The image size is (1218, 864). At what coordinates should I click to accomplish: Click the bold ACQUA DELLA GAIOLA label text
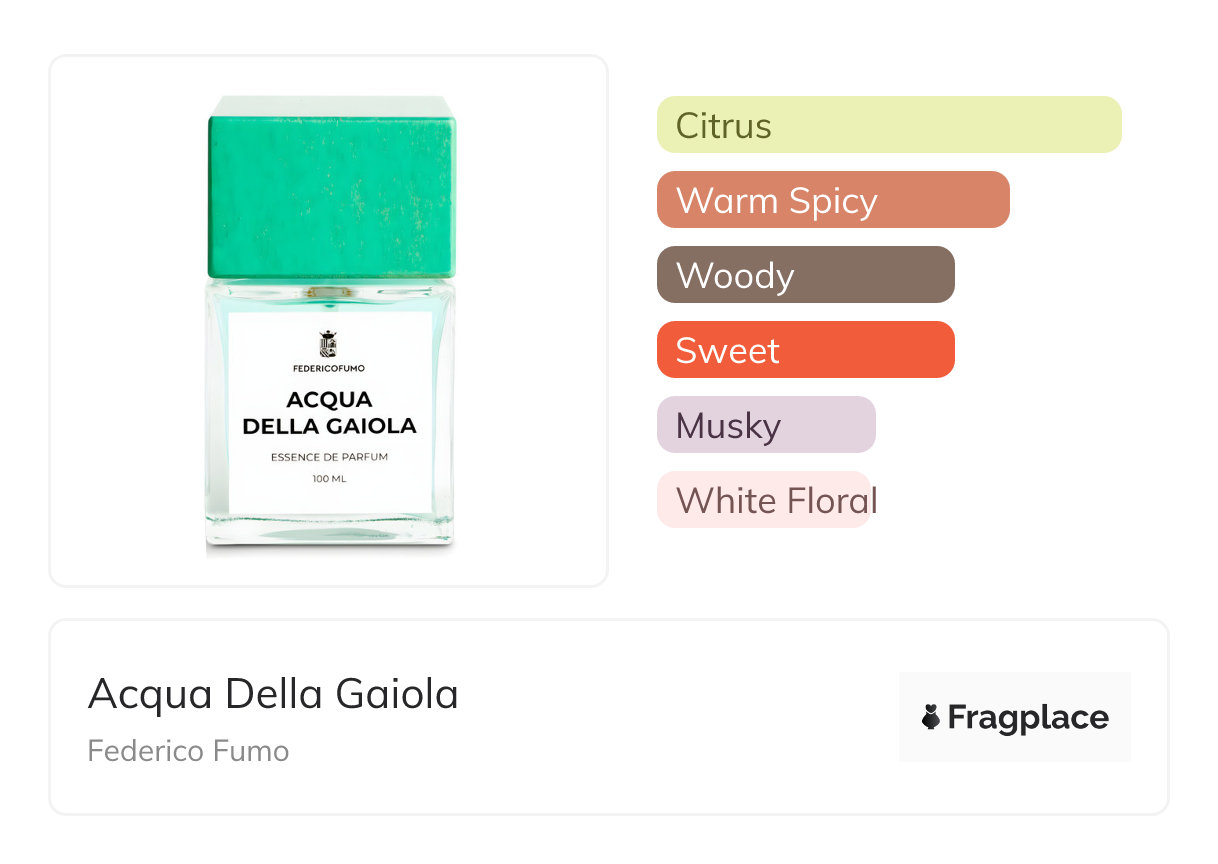click(329, 413)
